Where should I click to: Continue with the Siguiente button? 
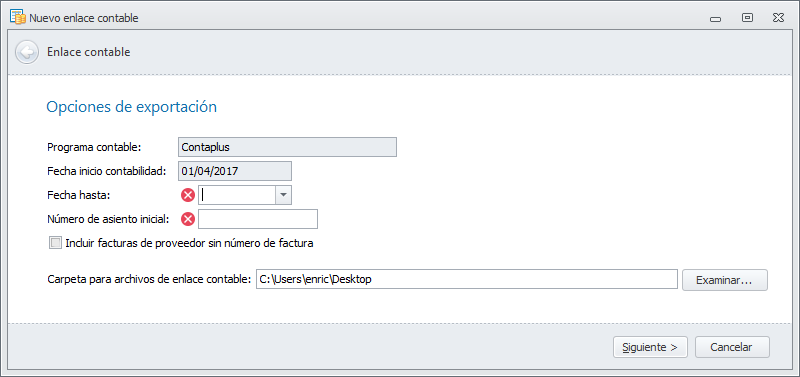click(650, 347)
